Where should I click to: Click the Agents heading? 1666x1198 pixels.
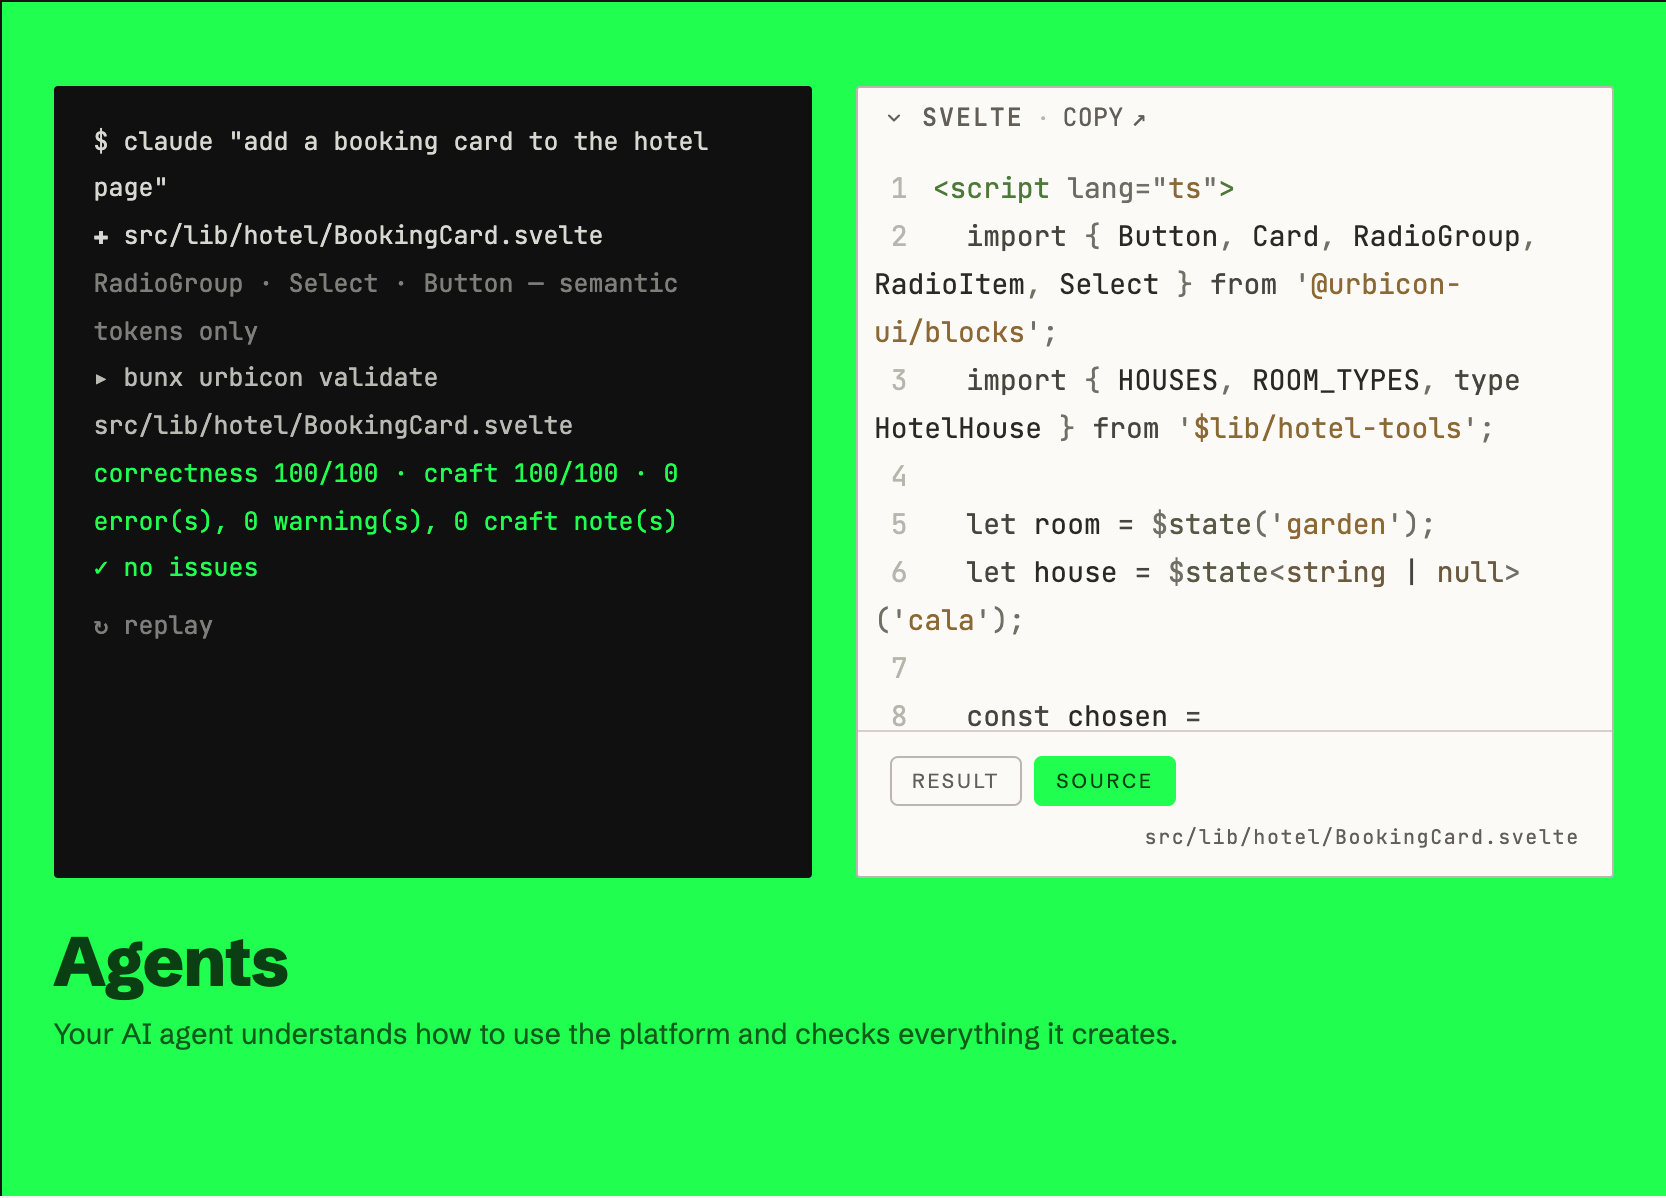[x=171, y=964]
